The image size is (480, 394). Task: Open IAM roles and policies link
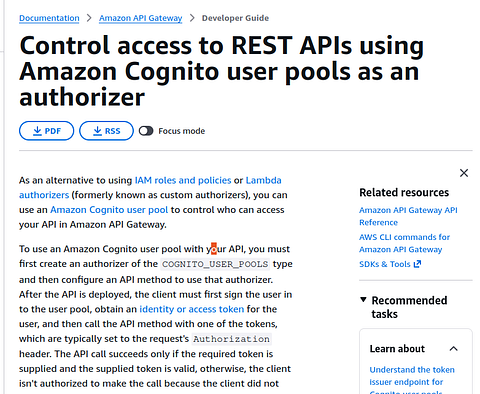tap(183, 180)
